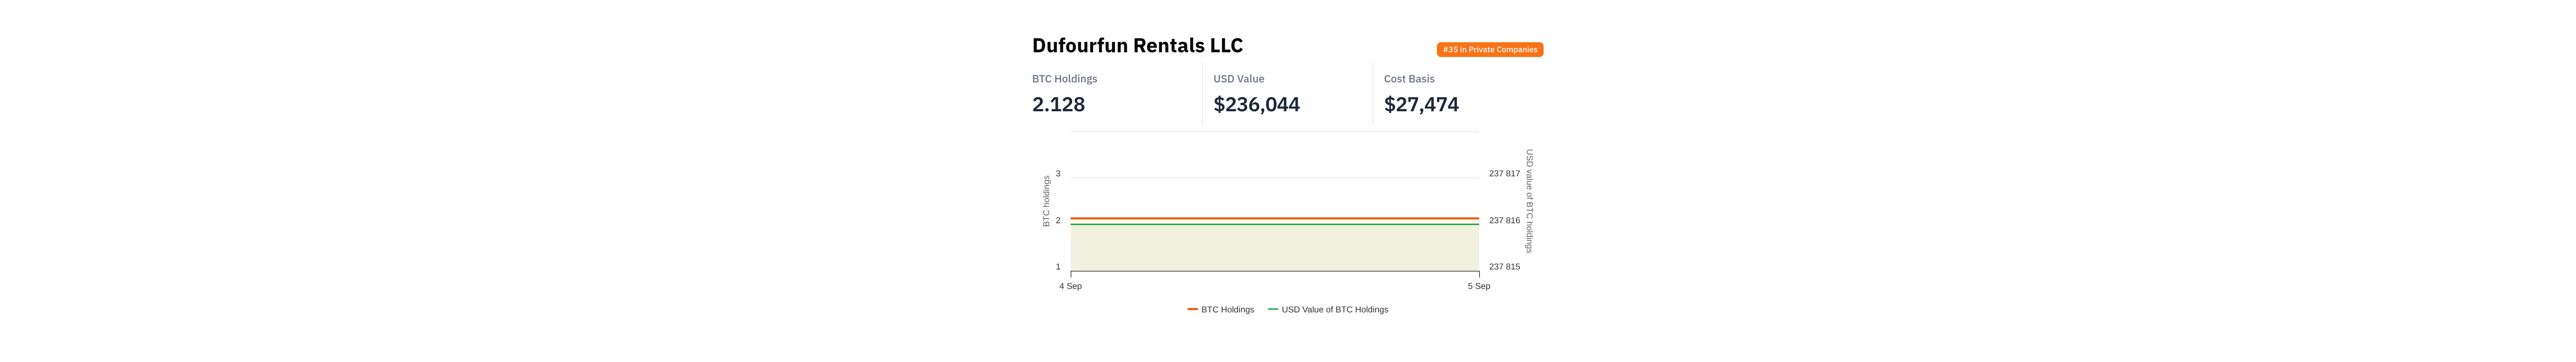
Task: Click the 'USD value of BTC holdings' axis title
Action: click(x=1529, y=201)
